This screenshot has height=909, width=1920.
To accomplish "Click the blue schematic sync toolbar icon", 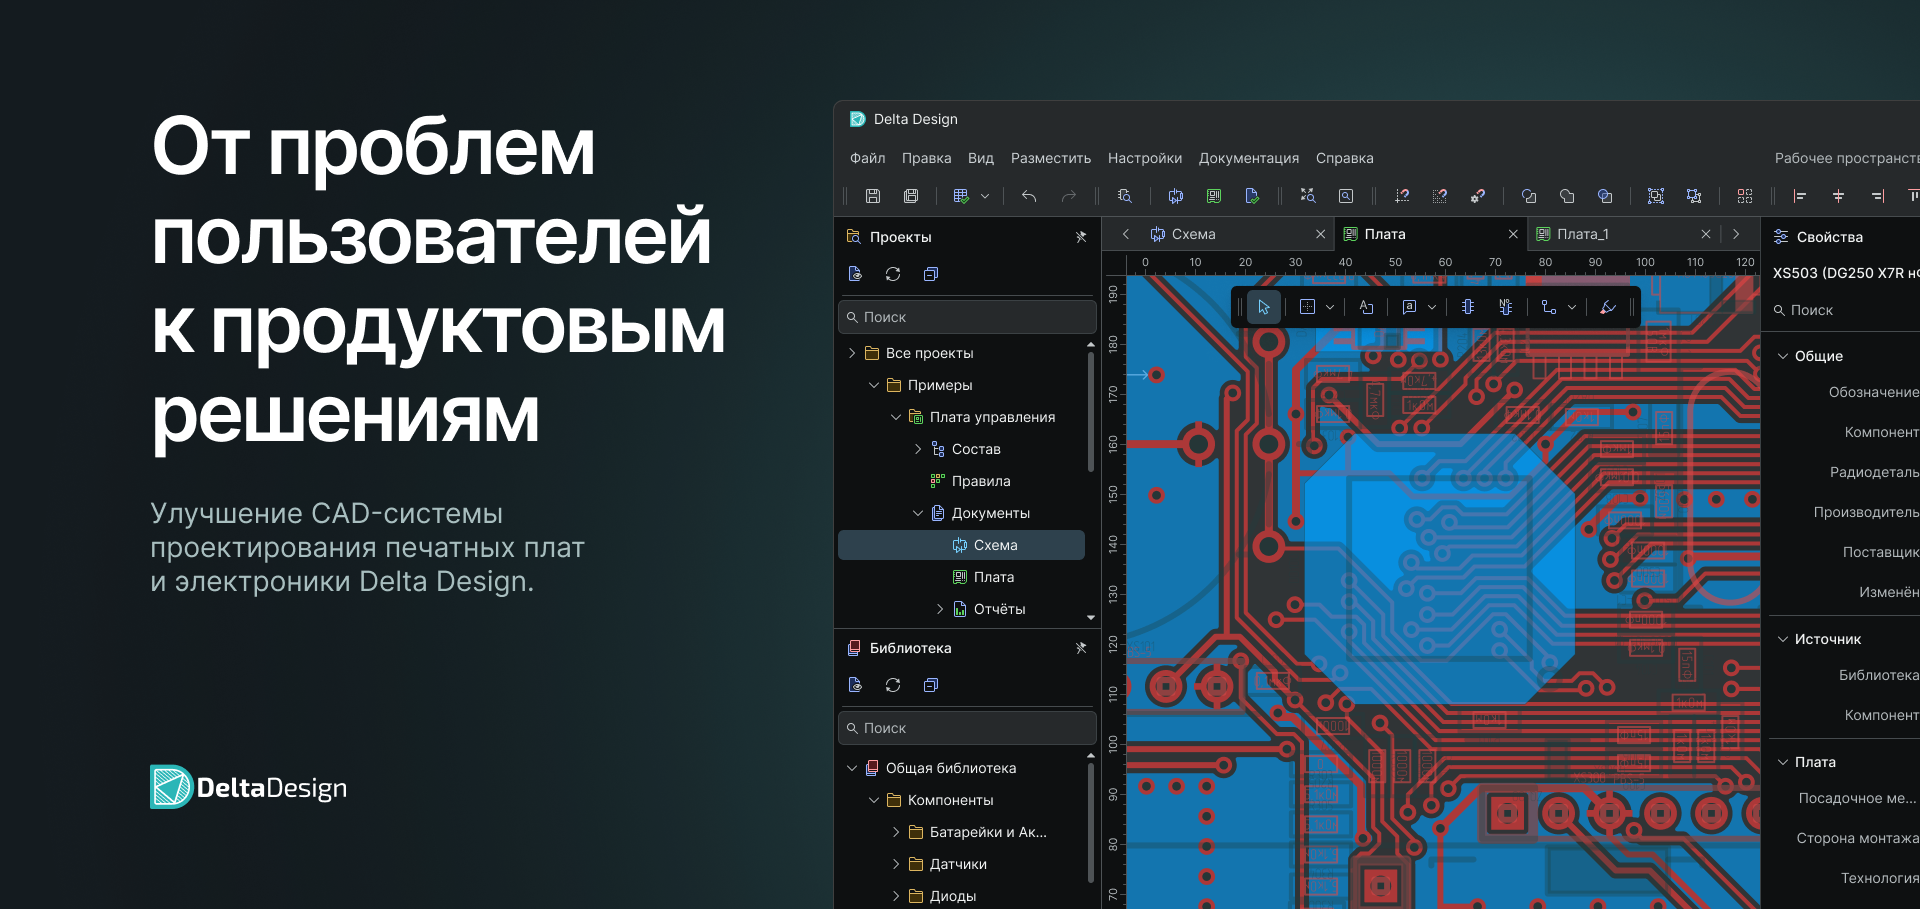I will click(x=1176, y=196).
